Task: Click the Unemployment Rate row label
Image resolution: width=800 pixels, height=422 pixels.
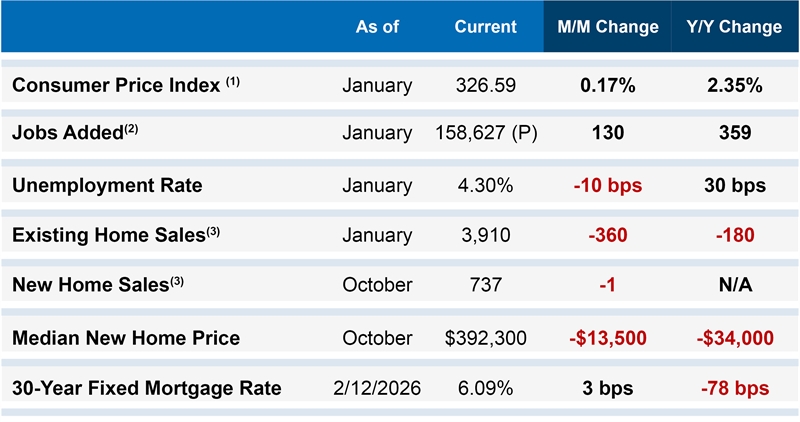Action: (x=107, y=185)
